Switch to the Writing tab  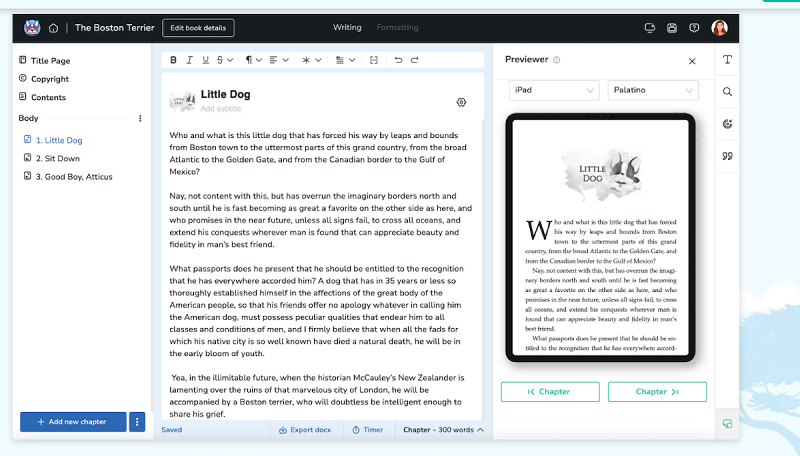[x=347, y=28]
